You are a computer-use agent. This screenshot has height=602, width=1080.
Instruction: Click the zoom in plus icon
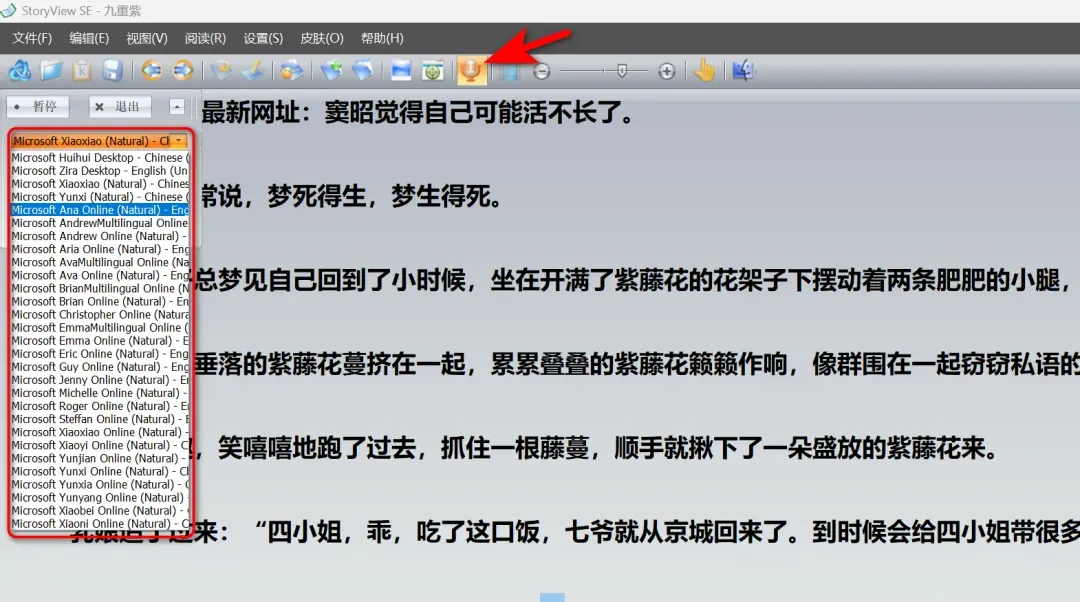pyautogui.click(x=666, y=71)
